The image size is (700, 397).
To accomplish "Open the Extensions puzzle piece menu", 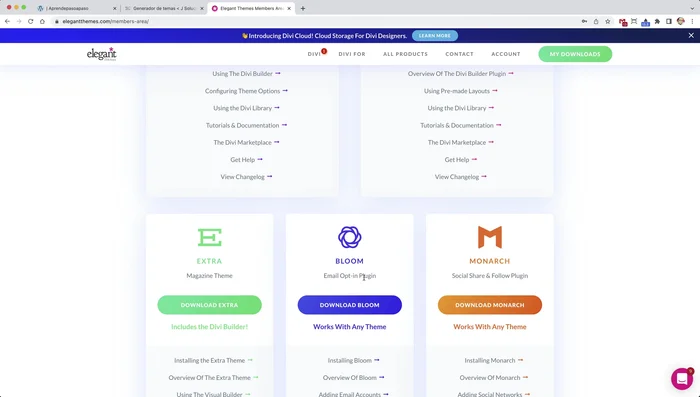I will pos(657,21).
